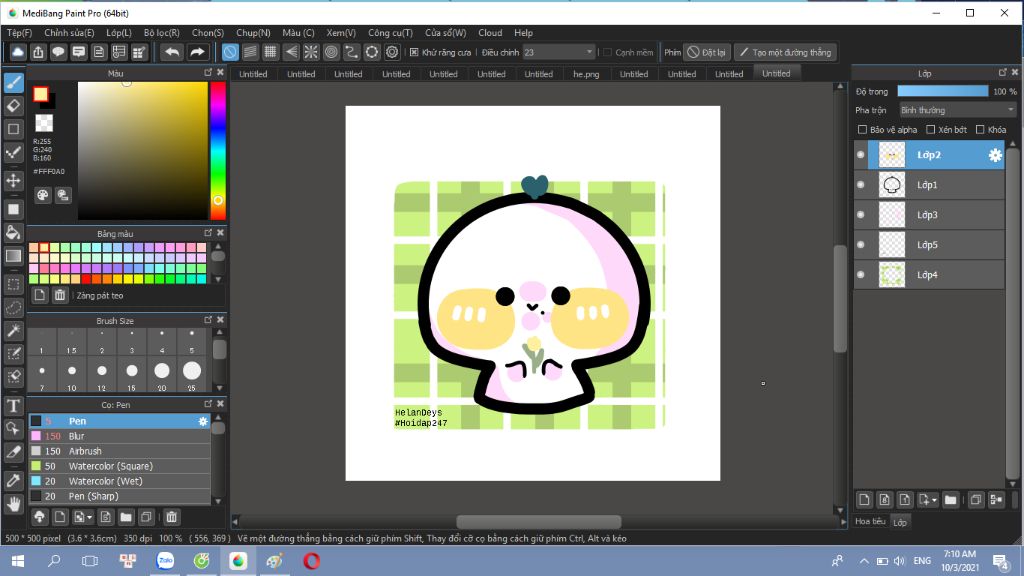
Task: Hide layer Lớp1 visibility dot
Action: pos(861,185)
